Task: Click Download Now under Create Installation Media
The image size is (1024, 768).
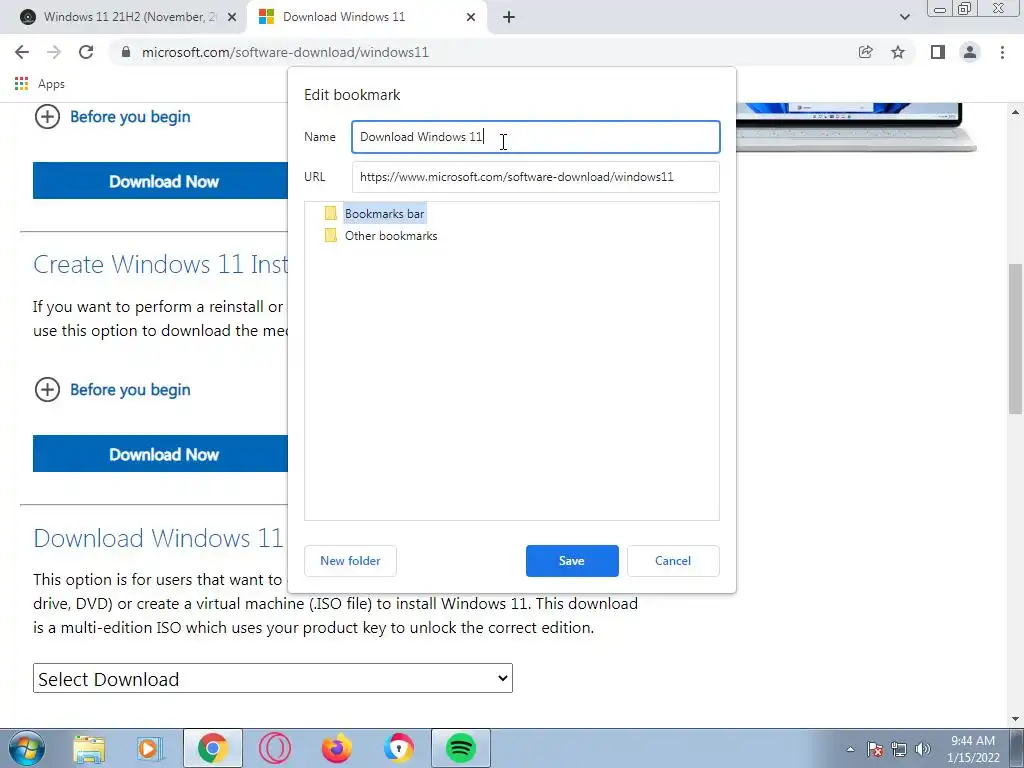Action: click(x=161, y=454)
